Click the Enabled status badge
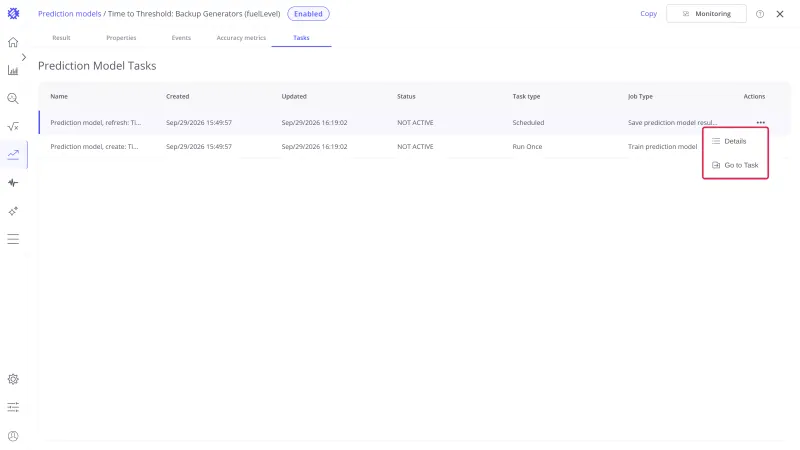 click(308, 14)
